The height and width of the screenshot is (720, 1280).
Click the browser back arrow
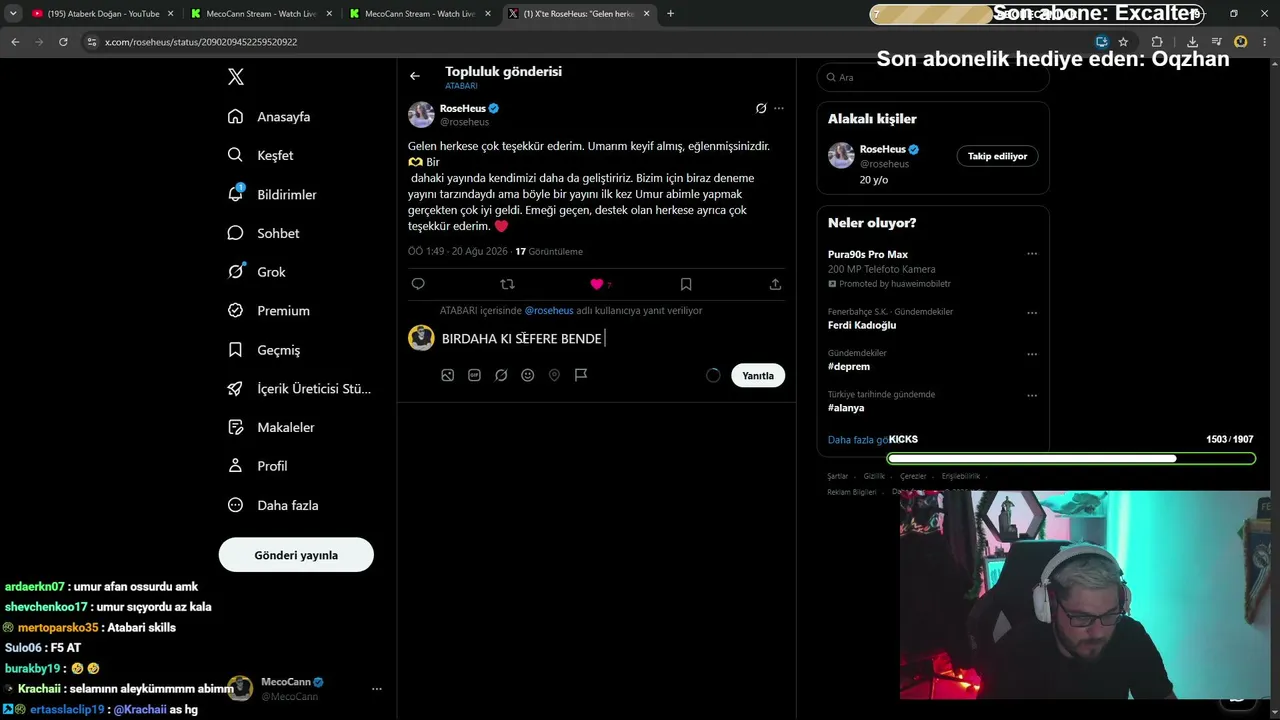pyautogui.click(x=15, y=42)
